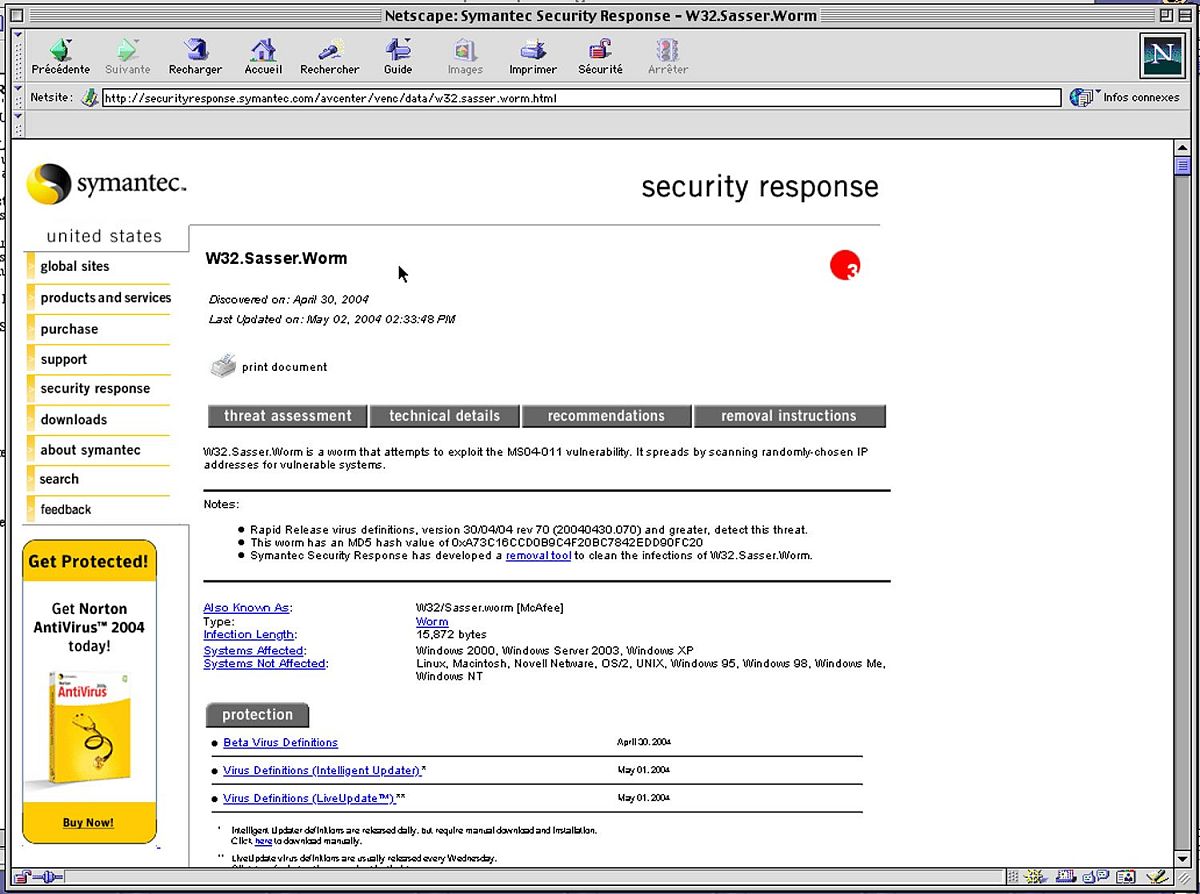The width and height of the screenshot is (1200, 894).
Task: Click the print document link
Action: [x=284, y=367]
